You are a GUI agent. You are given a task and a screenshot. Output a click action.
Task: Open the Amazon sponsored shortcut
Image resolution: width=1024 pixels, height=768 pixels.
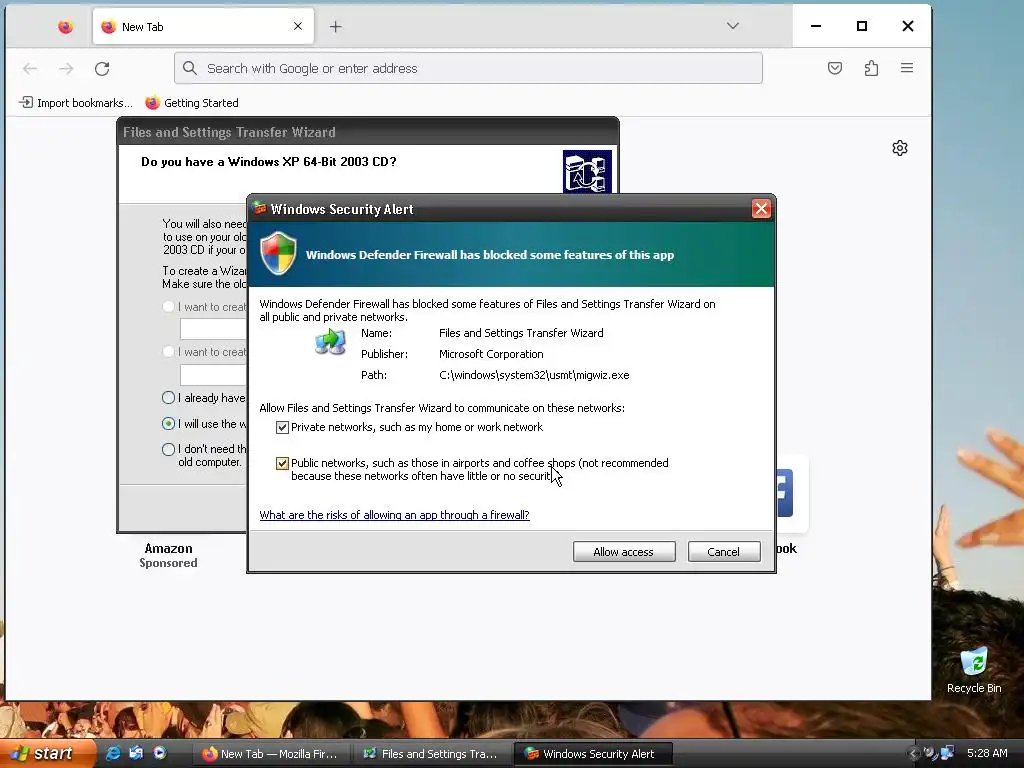168,554
